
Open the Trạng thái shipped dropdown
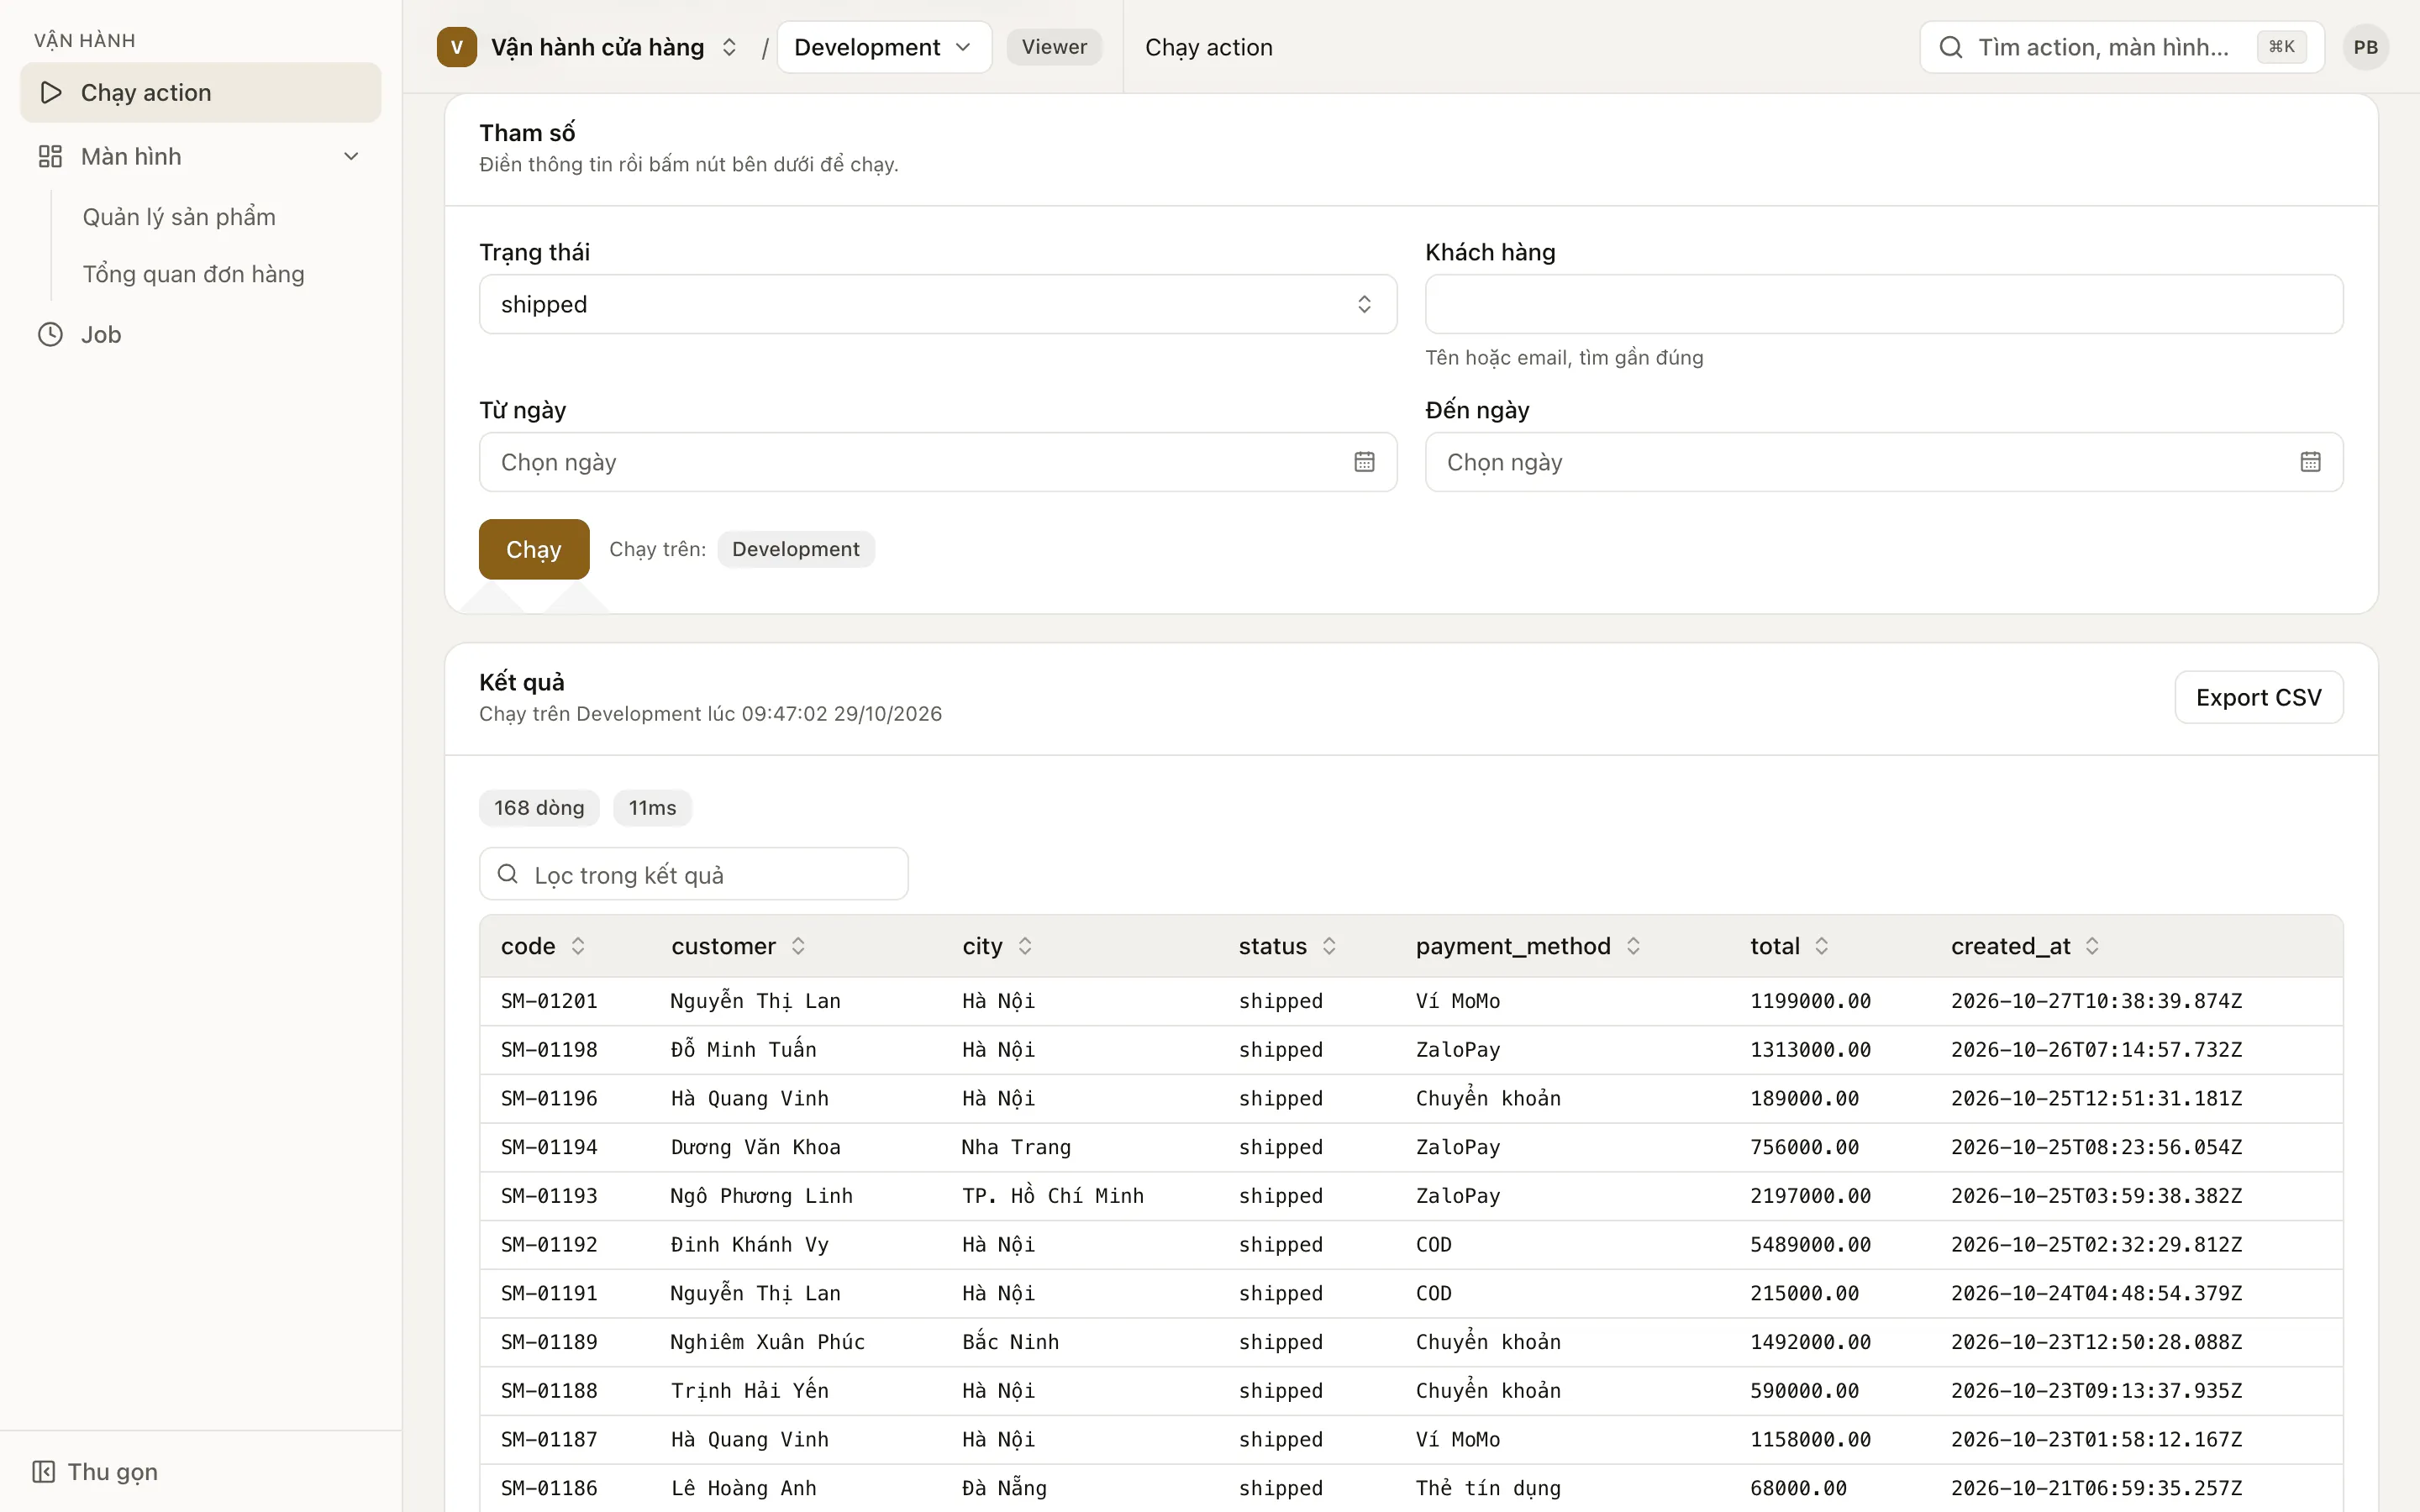pyautogui.click(x=937, y=304)
